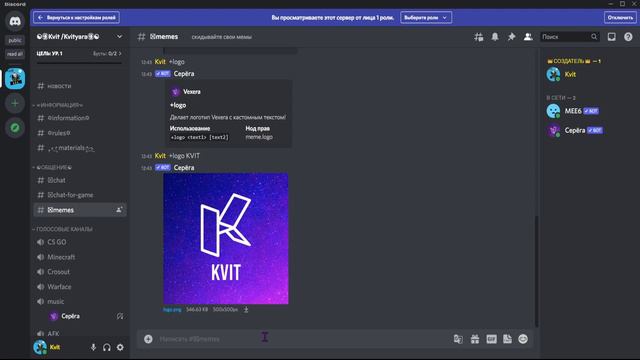Show pinned messages pin icon
The width and height of the screenshot is (640, 360).
(511, 37)
